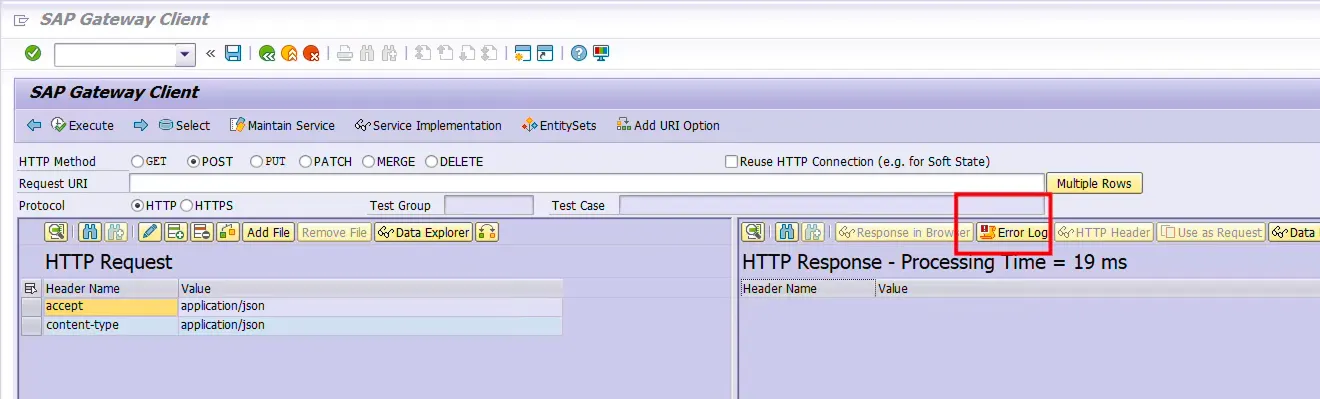
Task: Click the Next Page icon
Action: click(467, 54)
